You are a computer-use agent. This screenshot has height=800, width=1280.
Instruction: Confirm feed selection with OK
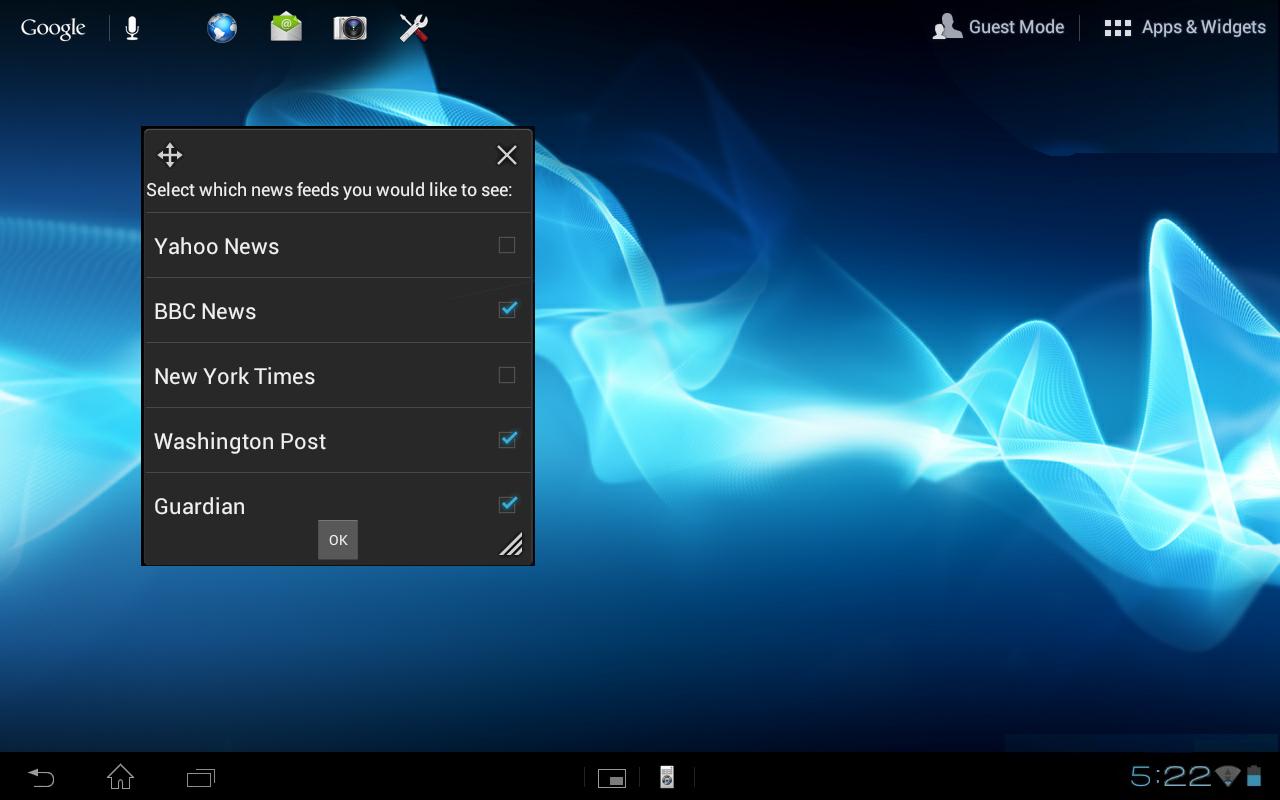338,540
